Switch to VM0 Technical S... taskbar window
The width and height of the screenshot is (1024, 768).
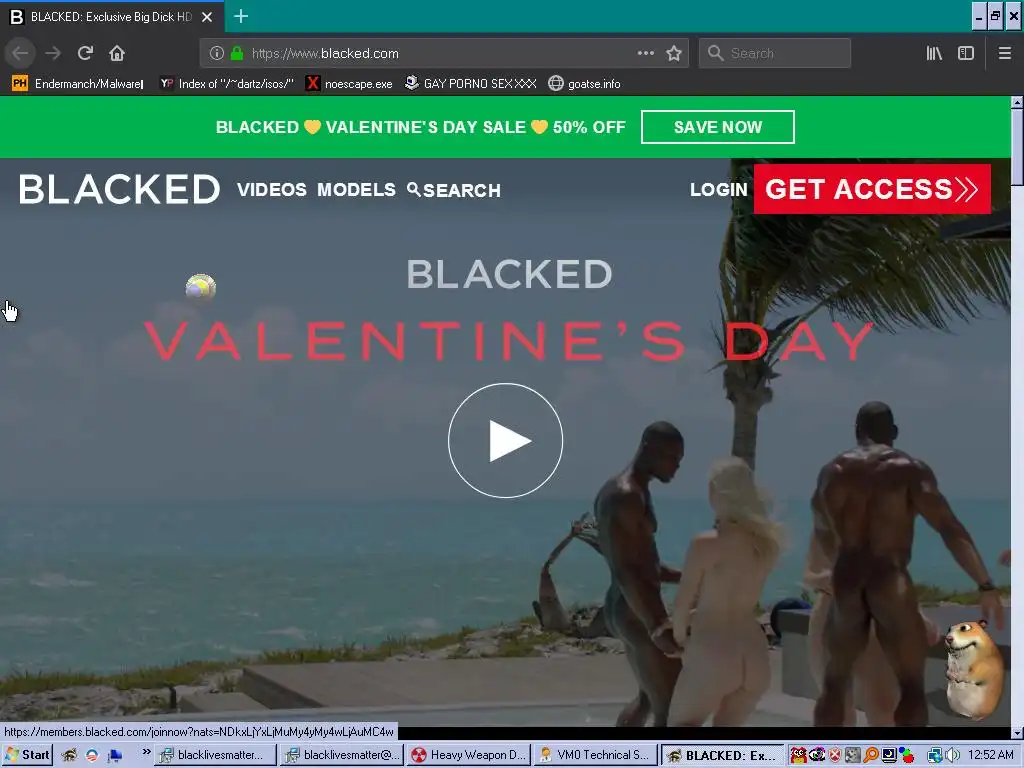click(x=594, y=755)
